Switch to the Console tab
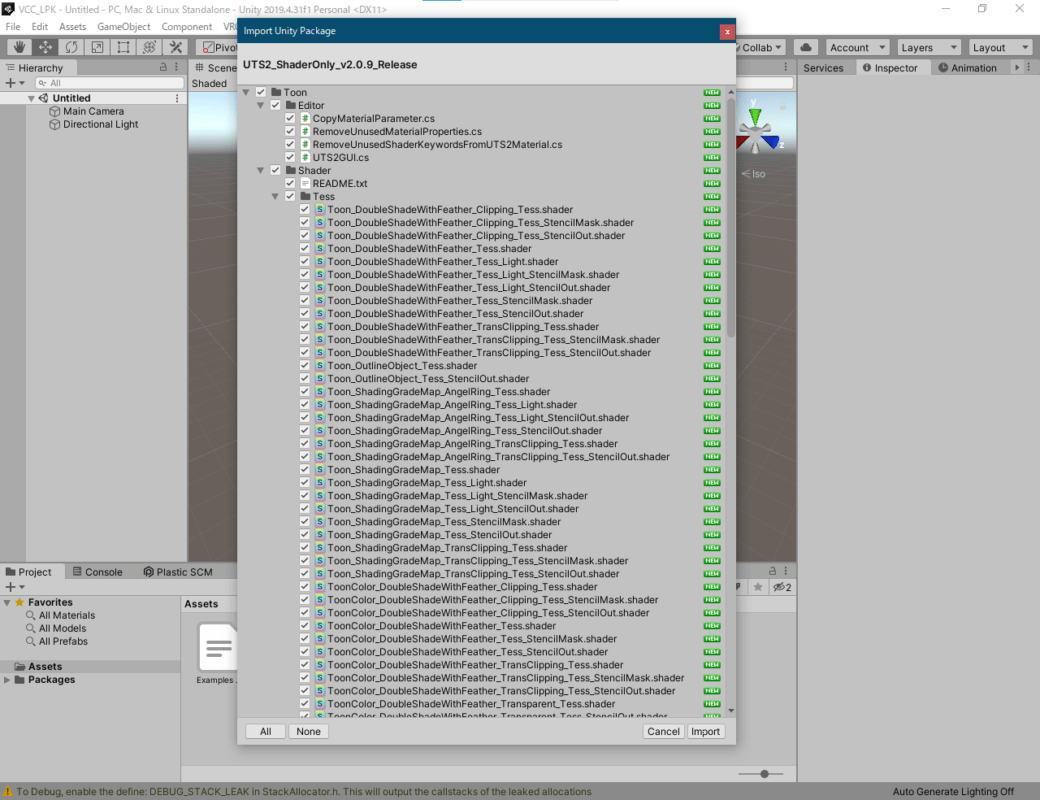The height and width of the screenshot is (800, 1040). coord(96,572)
